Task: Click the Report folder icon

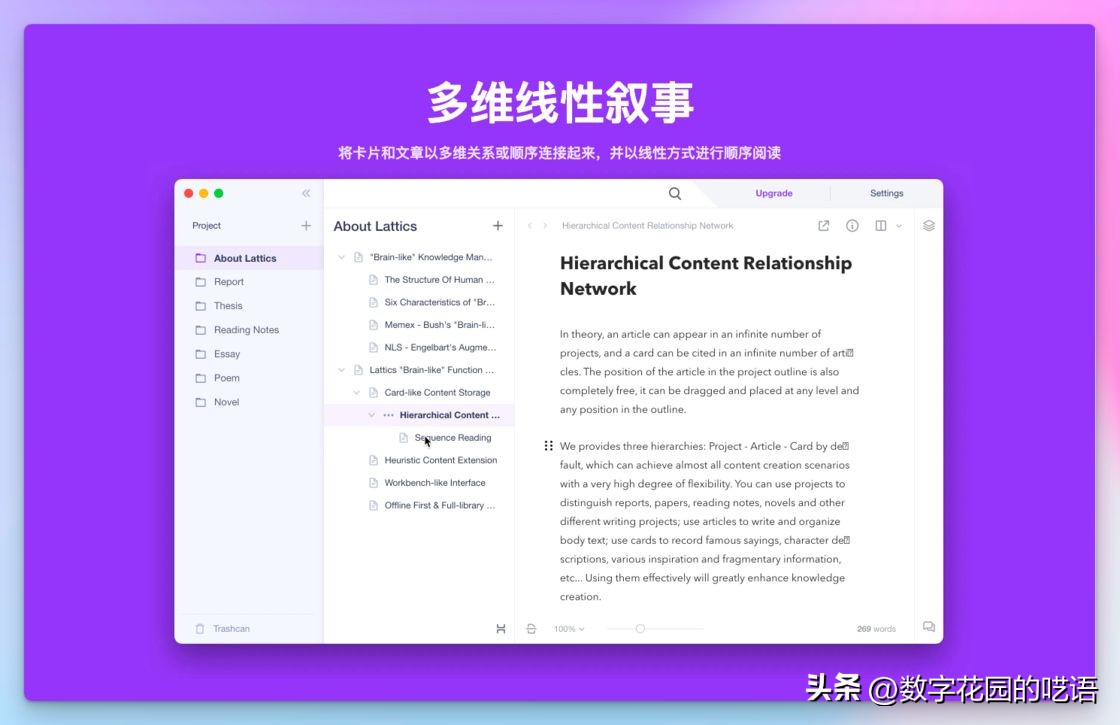Action: tap(201, 282)
